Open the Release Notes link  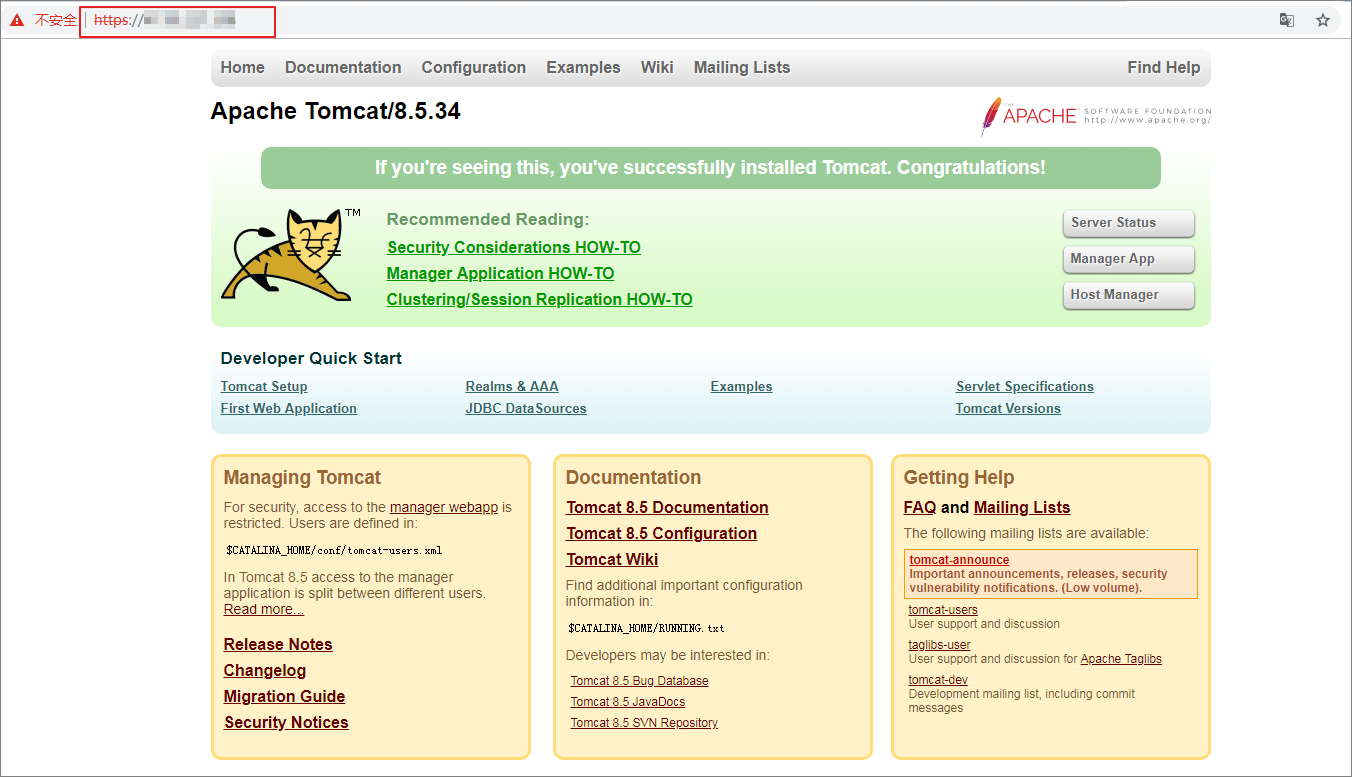(x=278, y=644)
